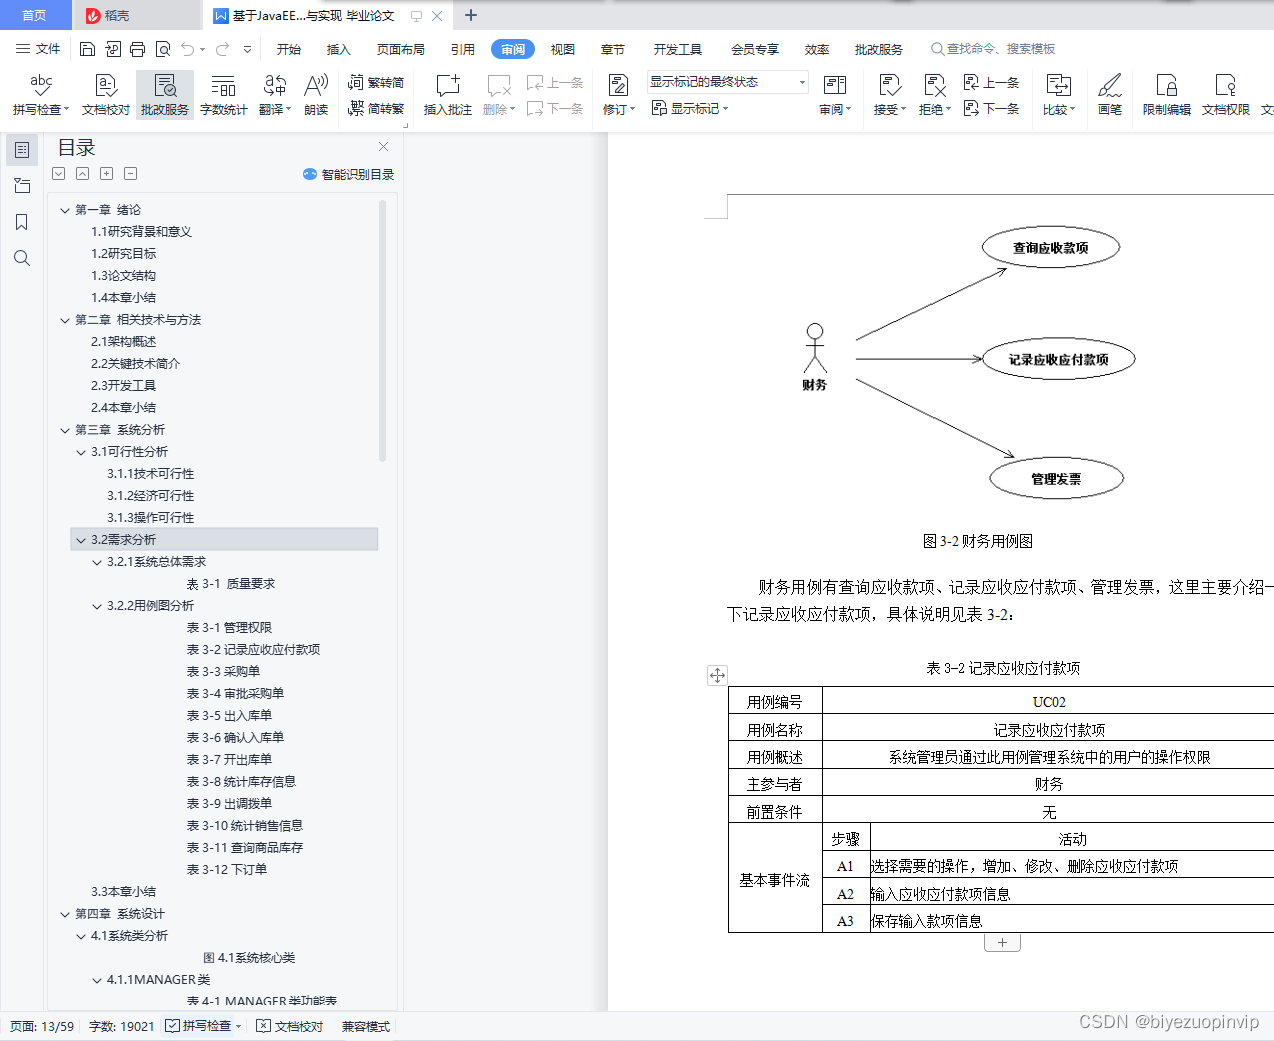The width and height of the screenshot is (1274, 1041).
Task: Toggle 兼容模式 in the status bar
Action: point(364,1026)
